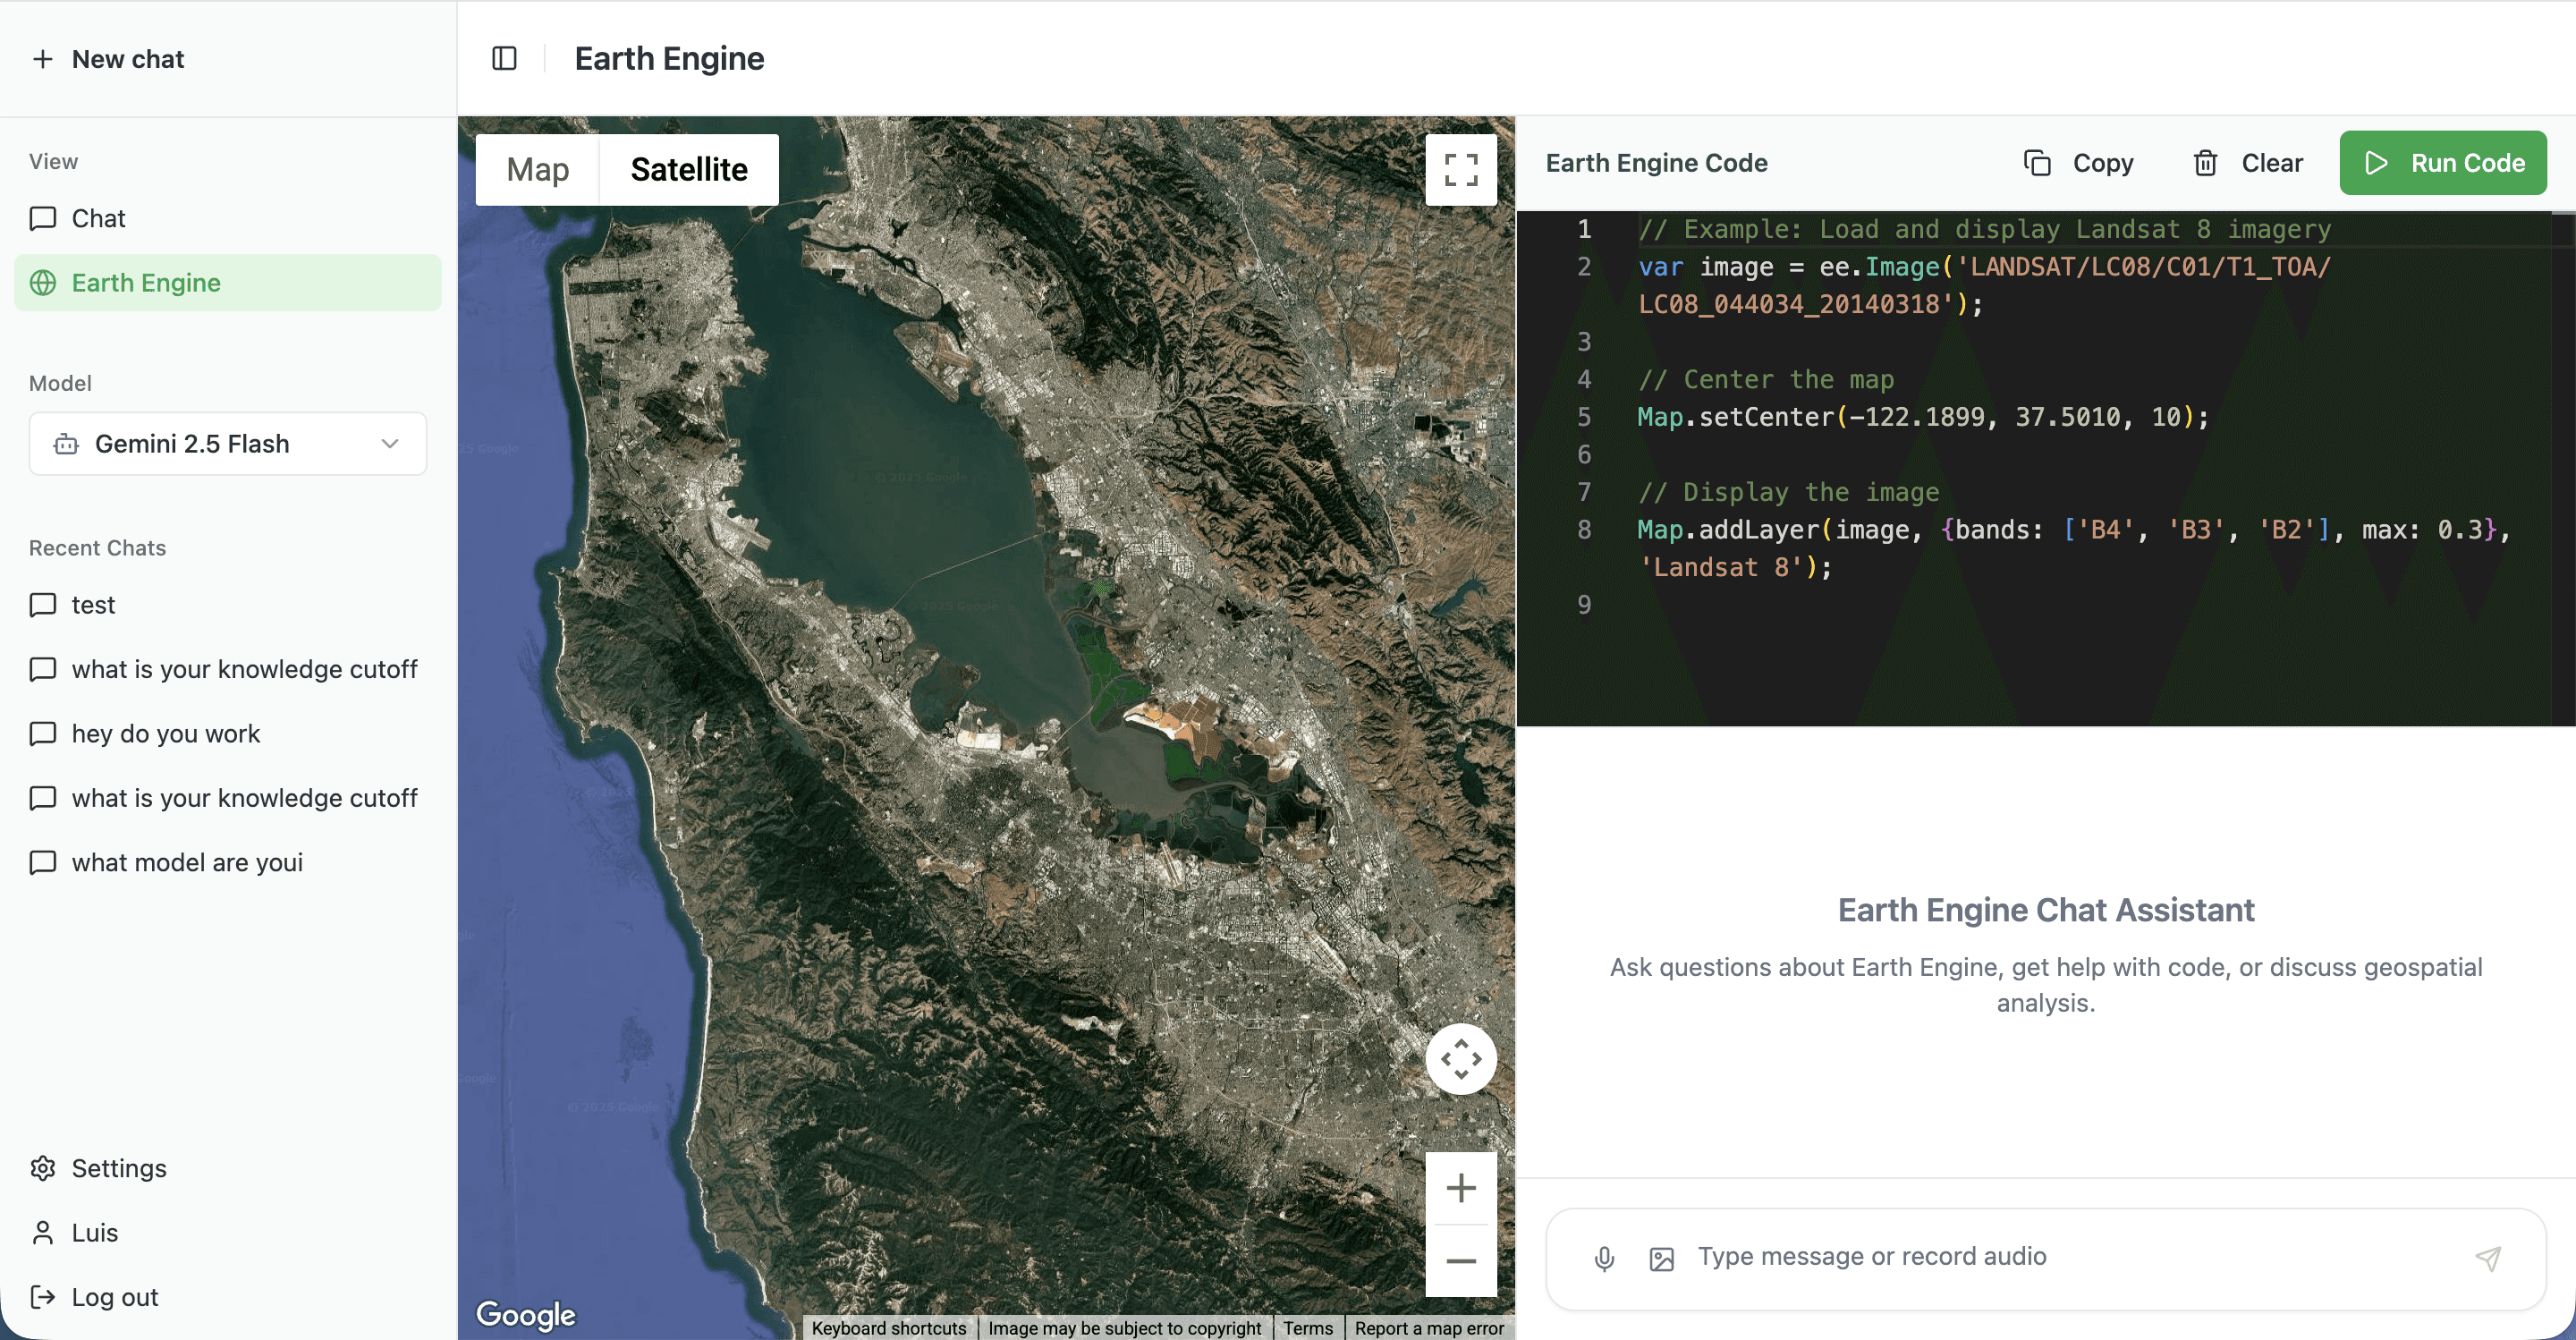Screen dimensions: 2576x1340
Task: Open the Gemini 2.5 Flash model dropdown
Action: pos(228,444)
